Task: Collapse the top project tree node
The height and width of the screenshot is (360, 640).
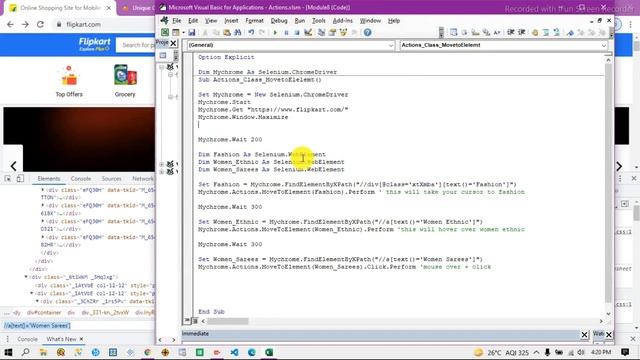Action: [x=162, y=67]
